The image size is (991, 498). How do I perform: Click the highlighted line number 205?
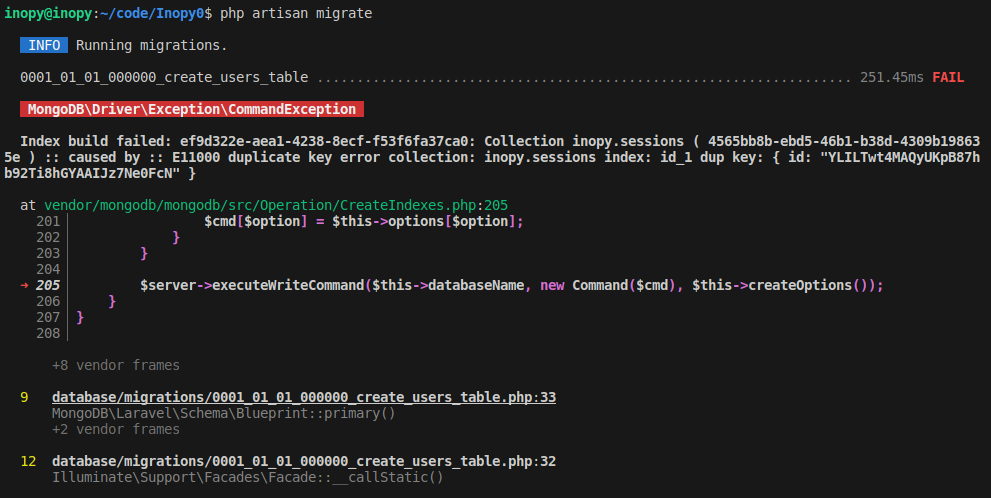tap(48, 285)
